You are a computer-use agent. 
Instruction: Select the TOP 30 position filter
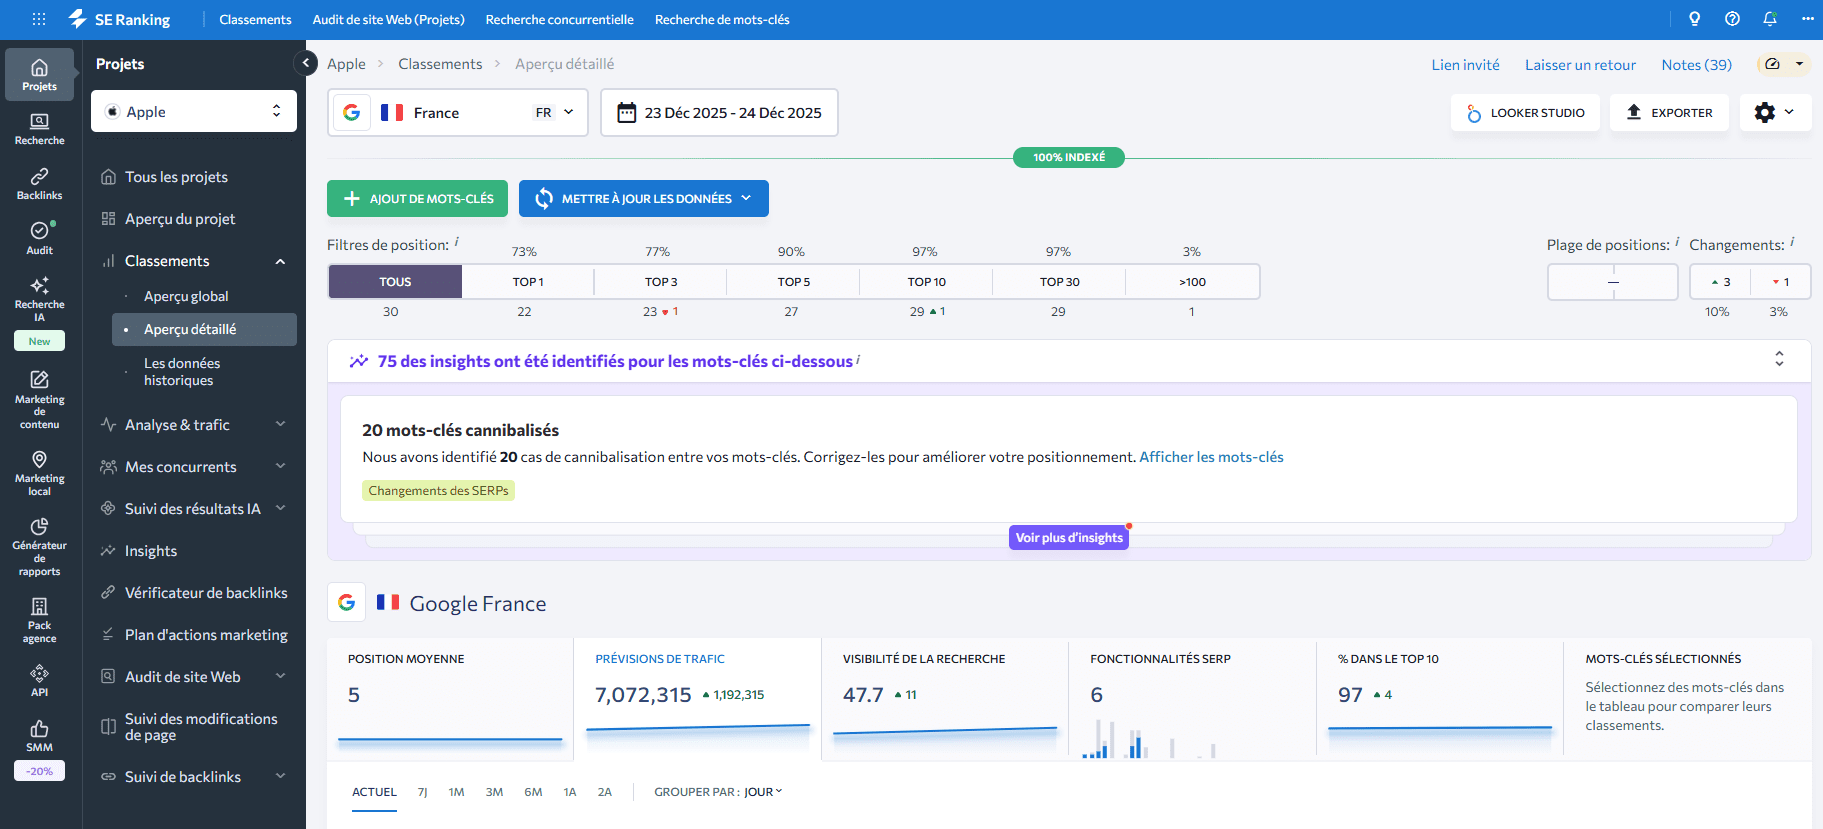tap(1060, 282)
